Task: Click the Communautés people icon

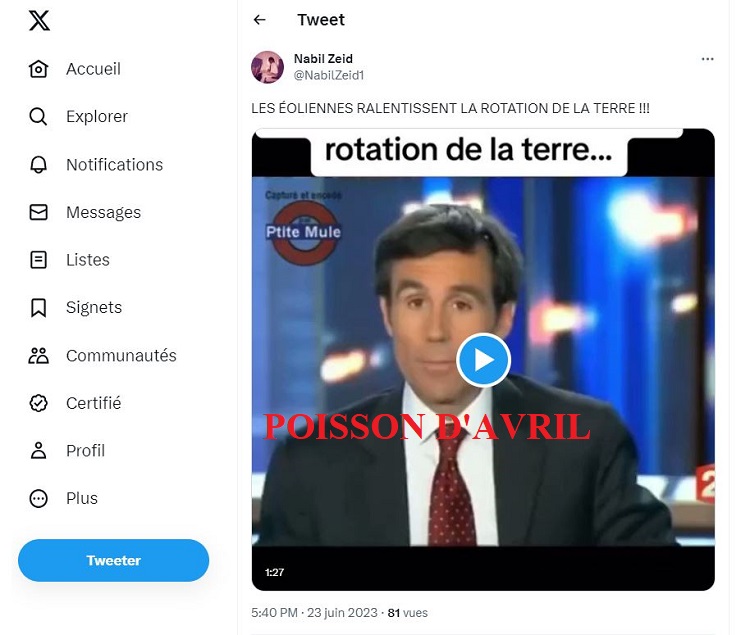Action: coord(38,355)
